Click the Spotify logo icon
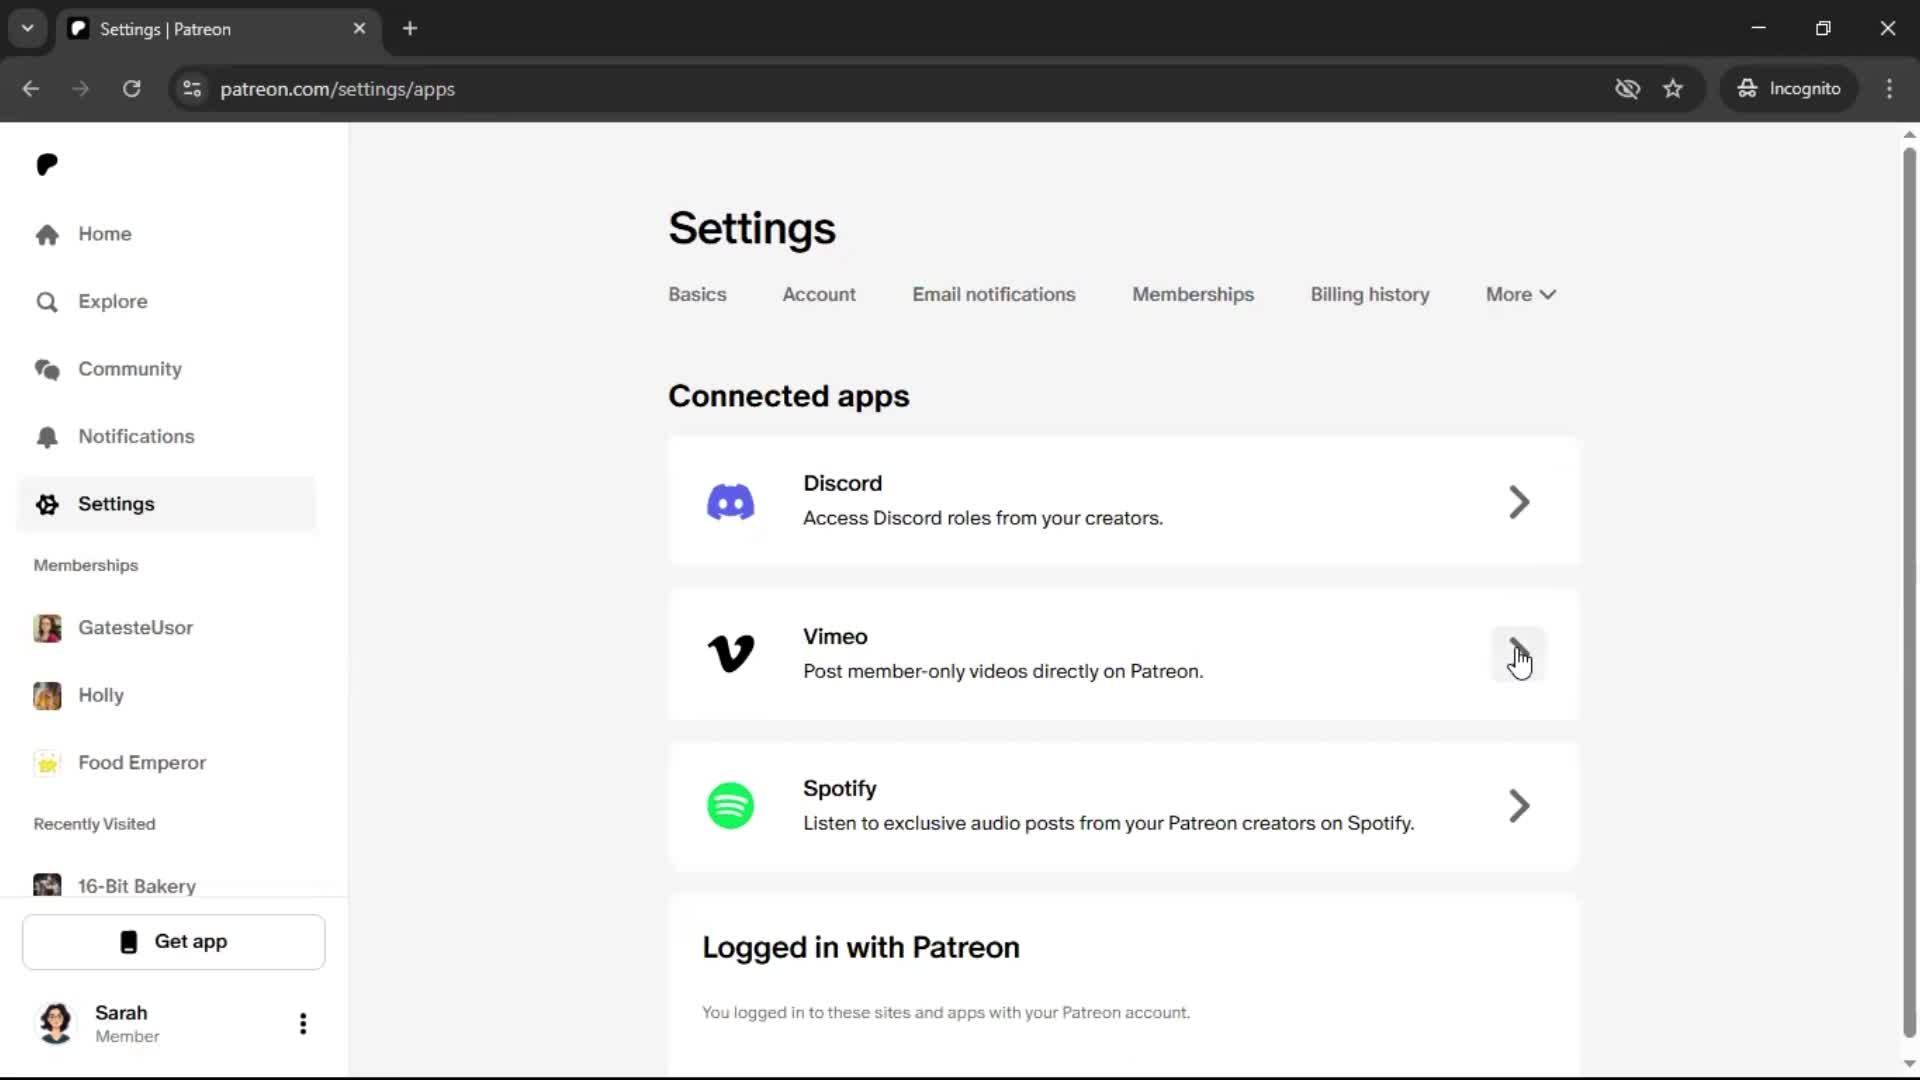The width and height of the screenshot is (1920, 1080). tap(731, 806)
